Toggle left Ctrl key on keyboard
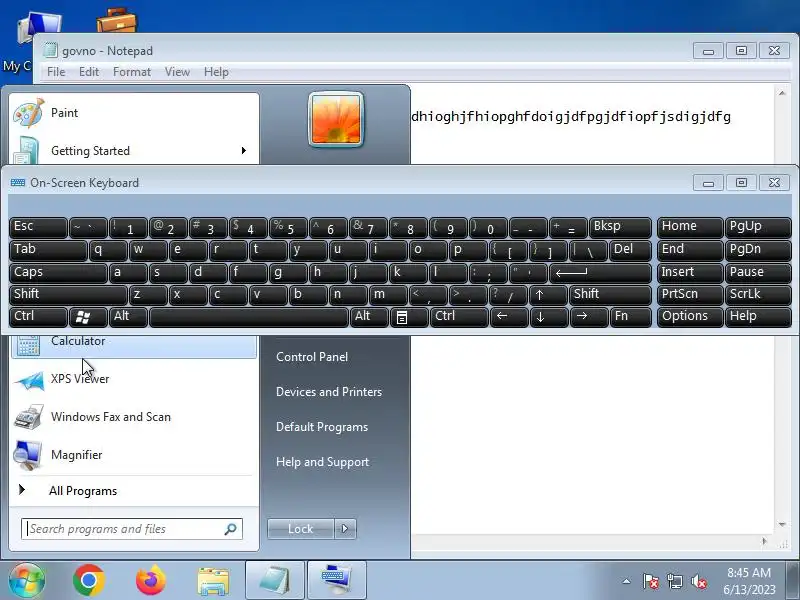This screenshot has width=800, height=600. [38, 317]
